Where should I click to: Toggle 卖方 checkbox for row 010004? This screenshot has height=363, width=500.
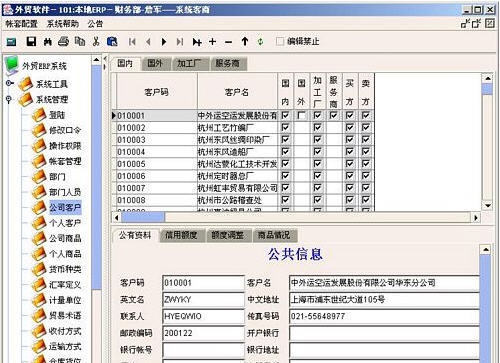pos(366,152)
